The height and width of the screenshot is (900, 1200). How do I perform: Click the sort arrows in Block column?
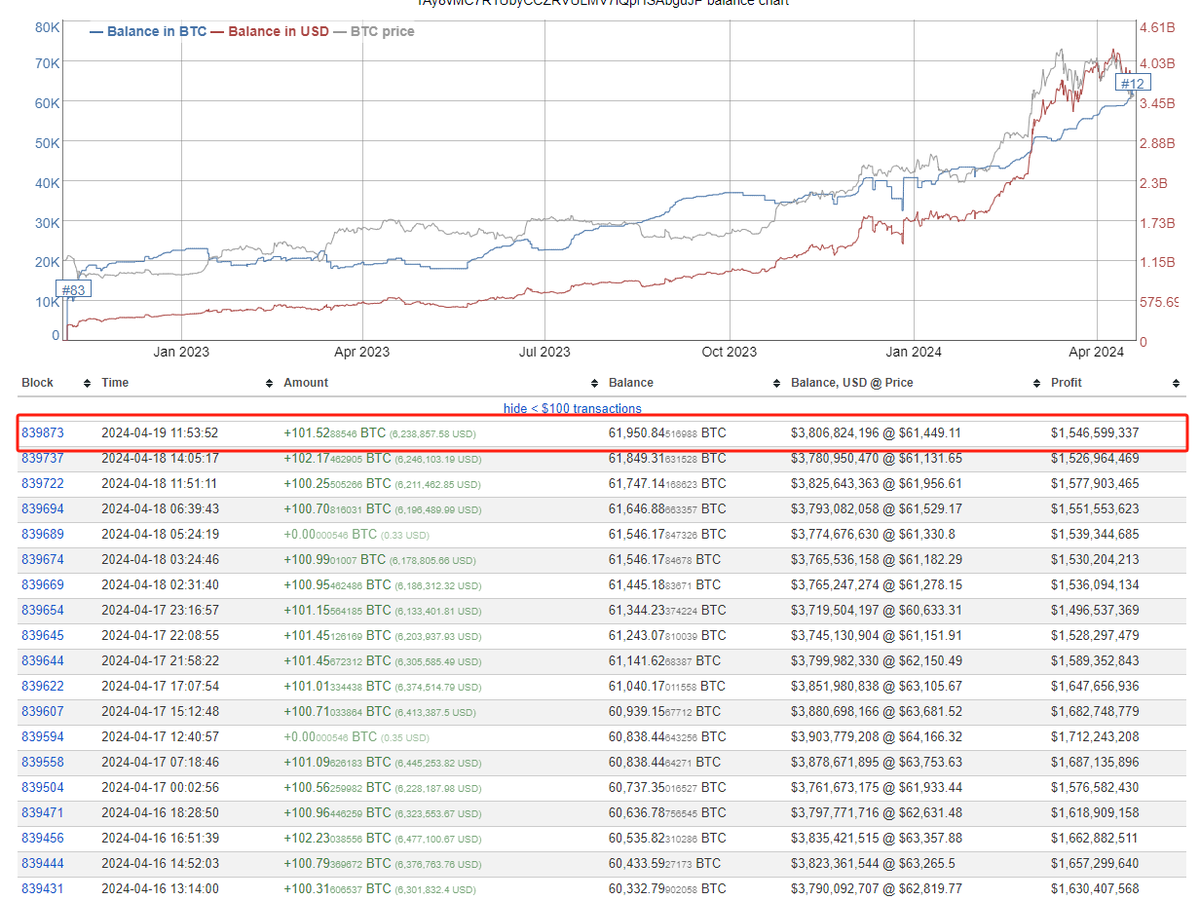(87, 383)
